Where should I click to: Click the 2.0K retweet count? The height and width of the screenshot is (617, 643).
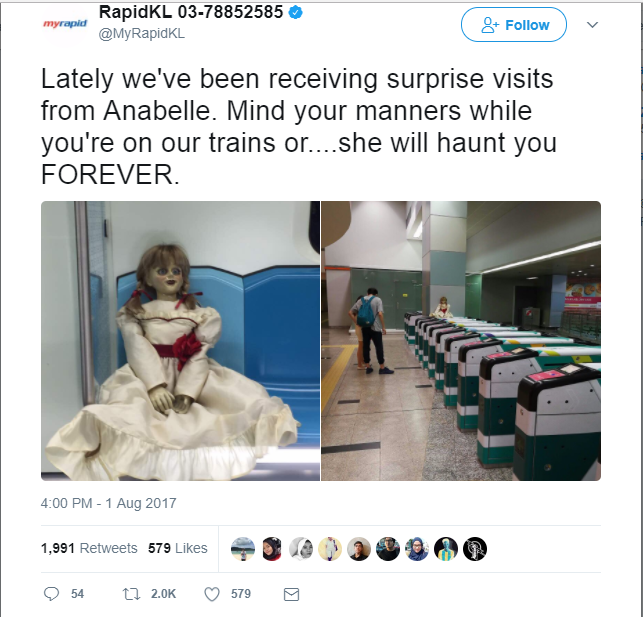[163, 594]
